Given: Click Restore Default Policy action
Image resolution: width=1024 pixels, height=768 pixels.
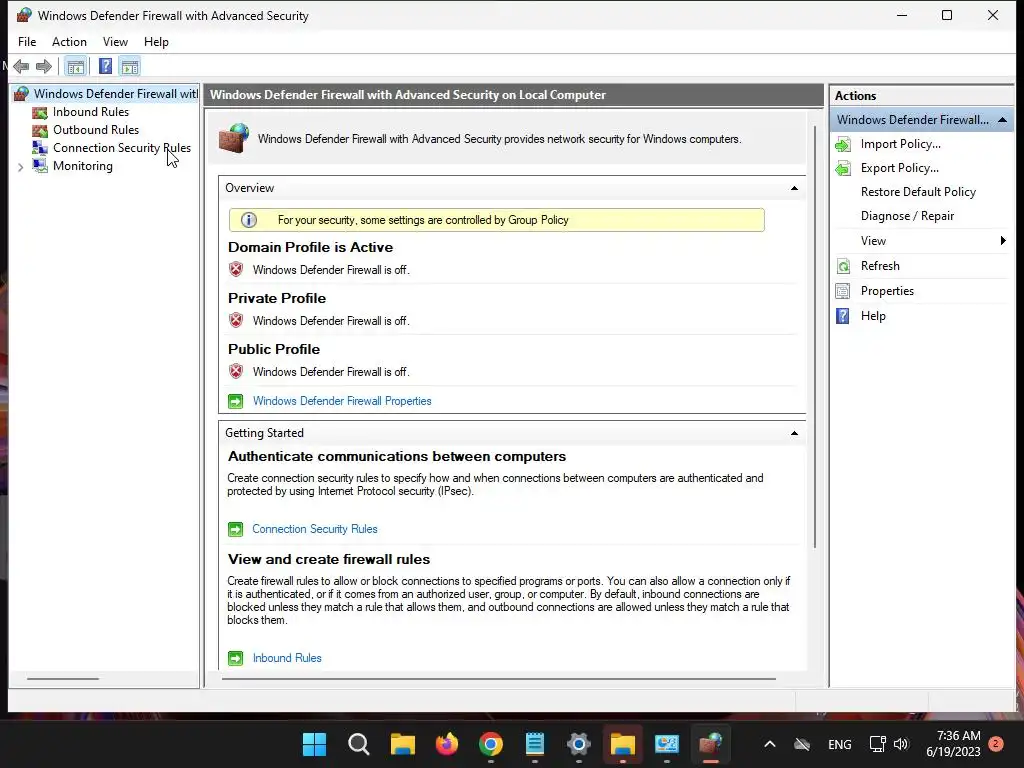Looking at the screenshot, I should (x=918, y=192).
